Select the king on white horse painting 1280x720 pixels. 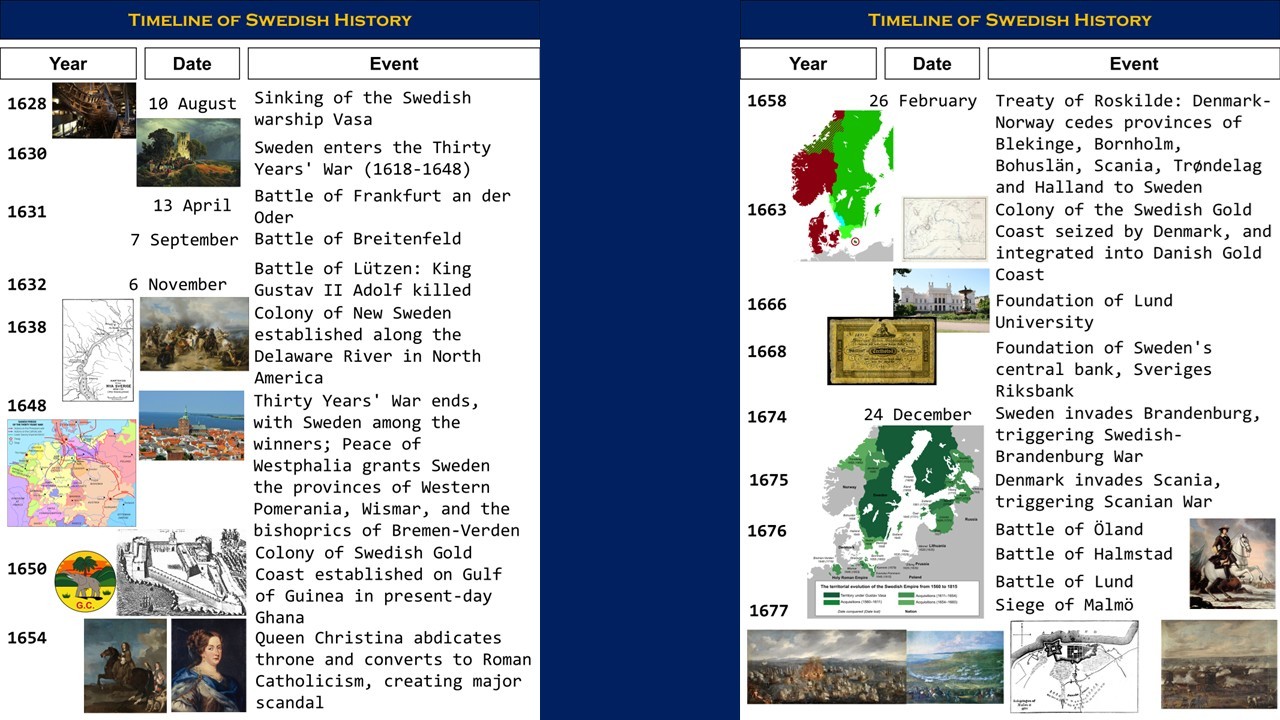click(x=1232, y=563)
